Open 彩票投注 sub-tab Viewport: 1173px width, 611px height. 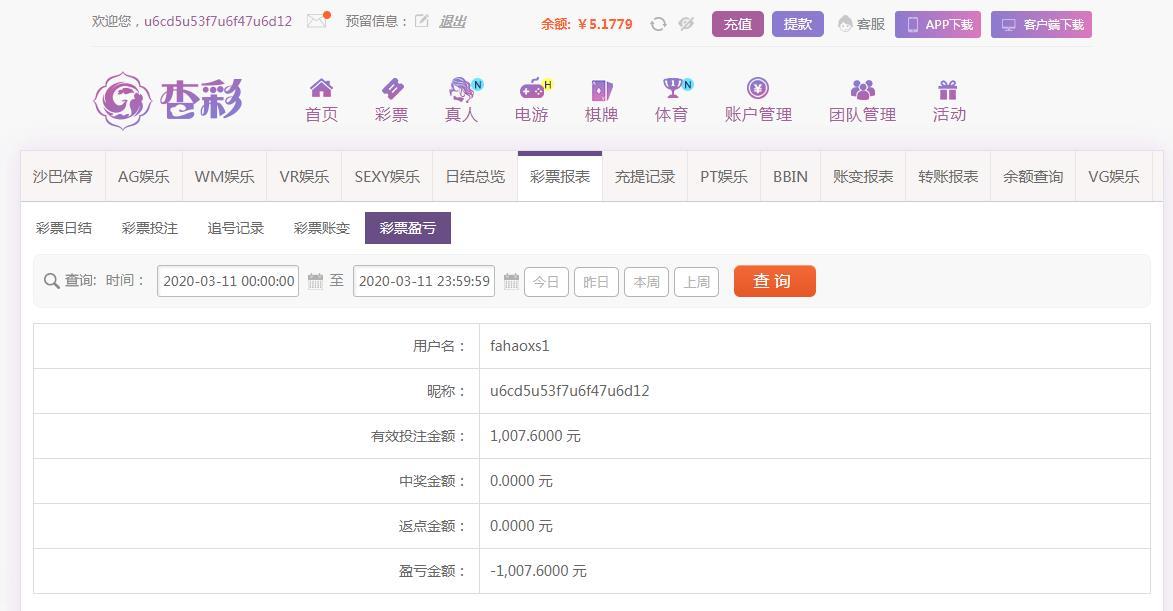point(150,228)
